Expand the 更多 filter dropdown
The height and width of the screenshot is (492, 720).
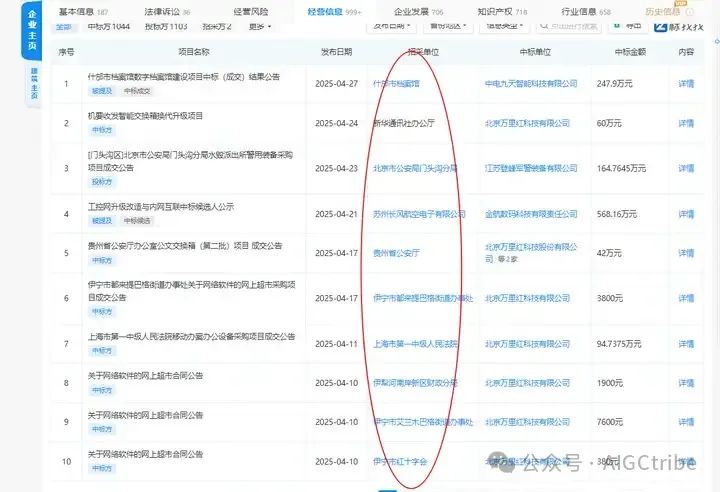[x=260, y=27]
